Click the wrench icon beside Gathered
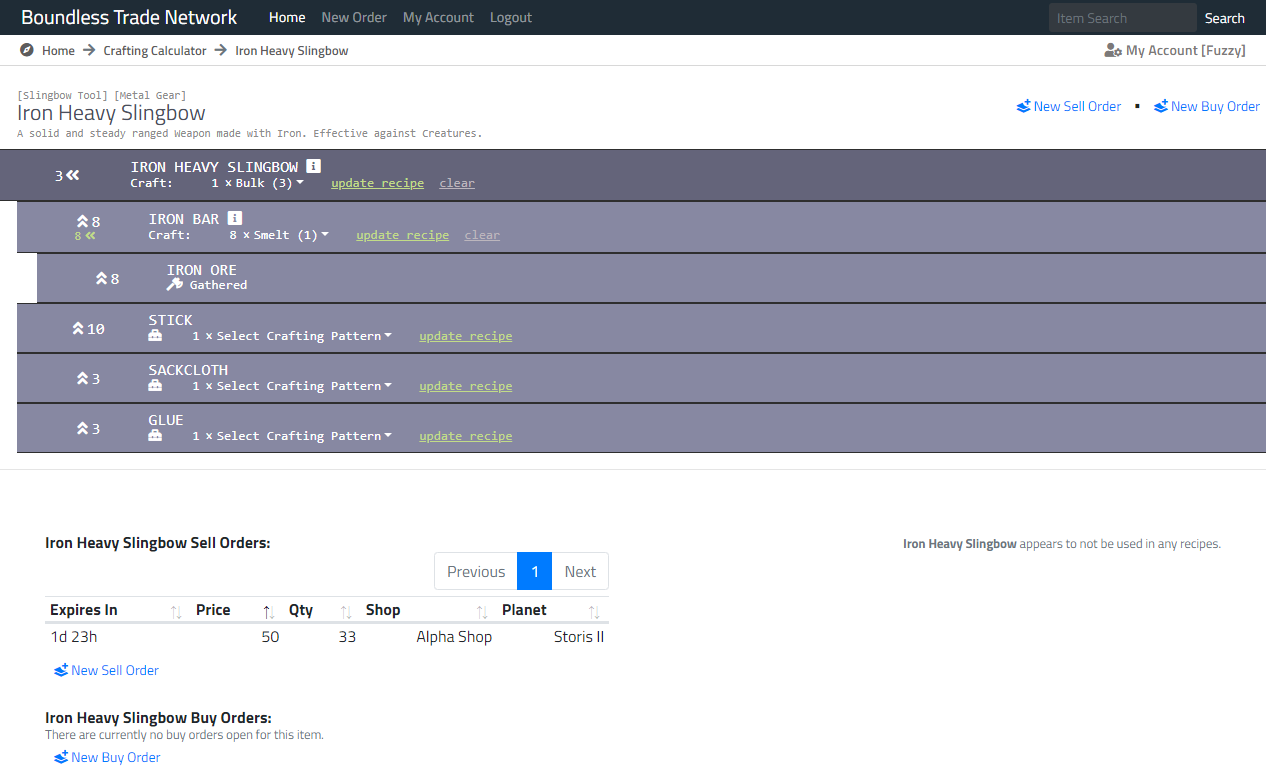Screen dimensions: 1266x773 coord(175,285)
